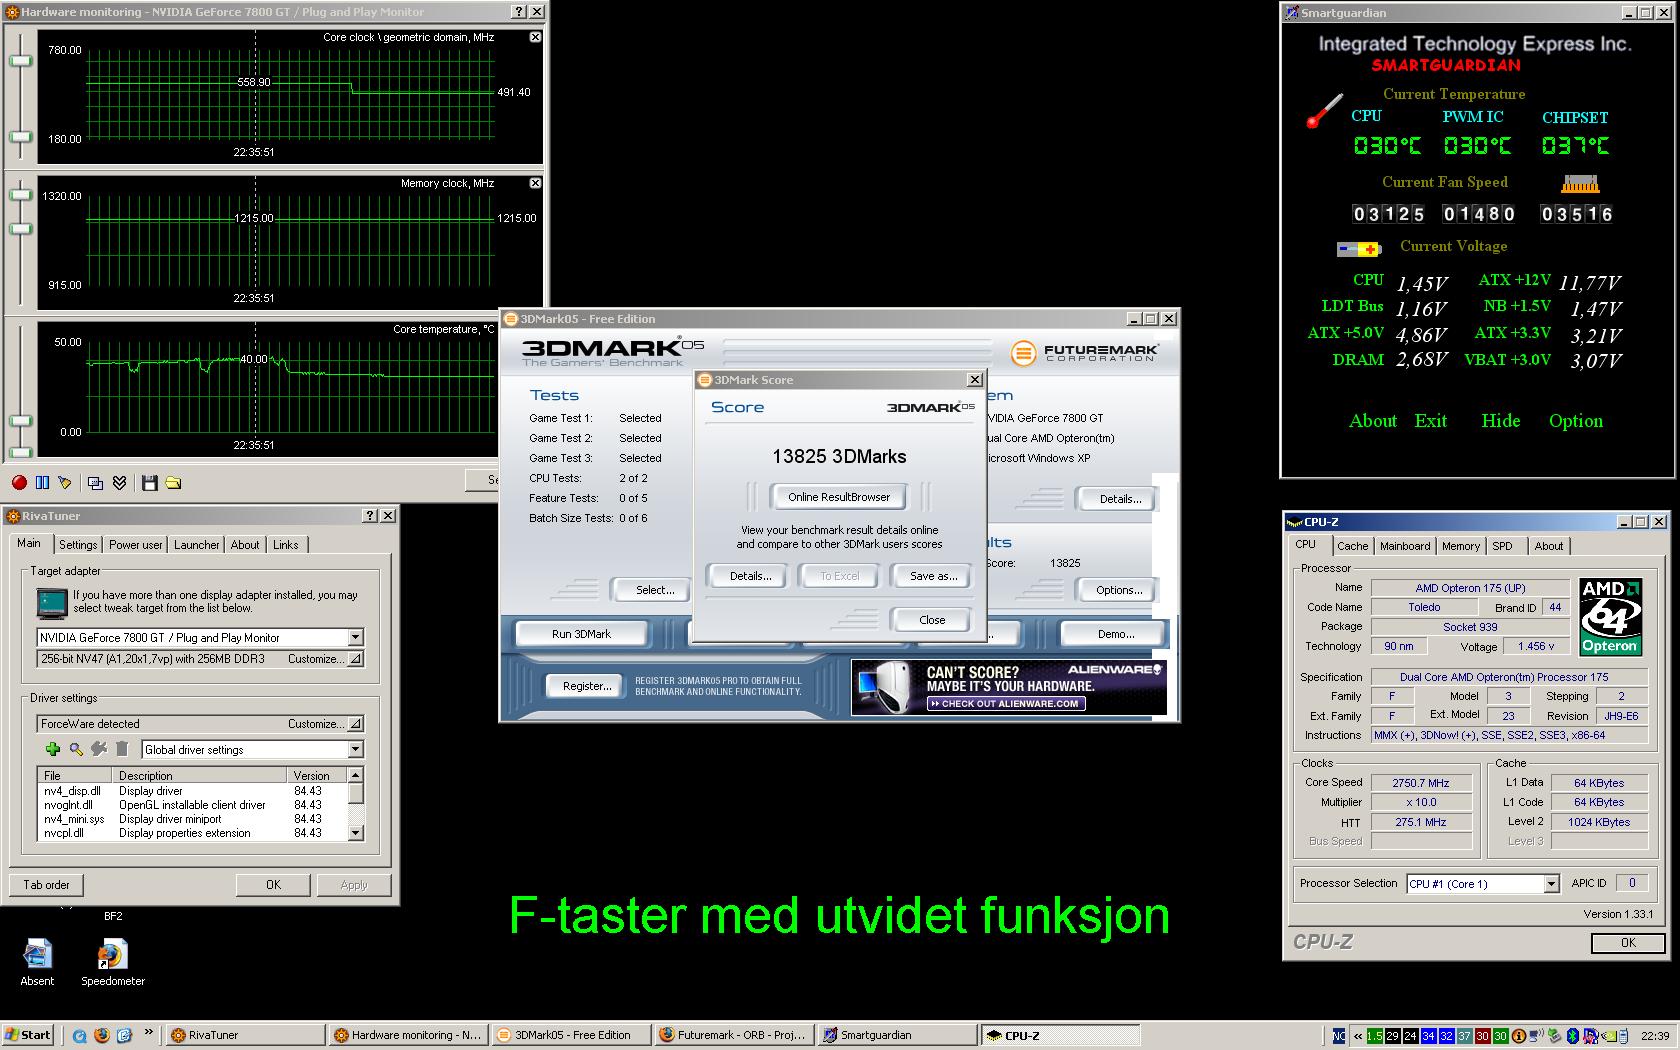The width and height of the screenshot is (1680, 1050).
Task: Click the grayed trash can icon in RivaTuner
Action: coord(122,749)
